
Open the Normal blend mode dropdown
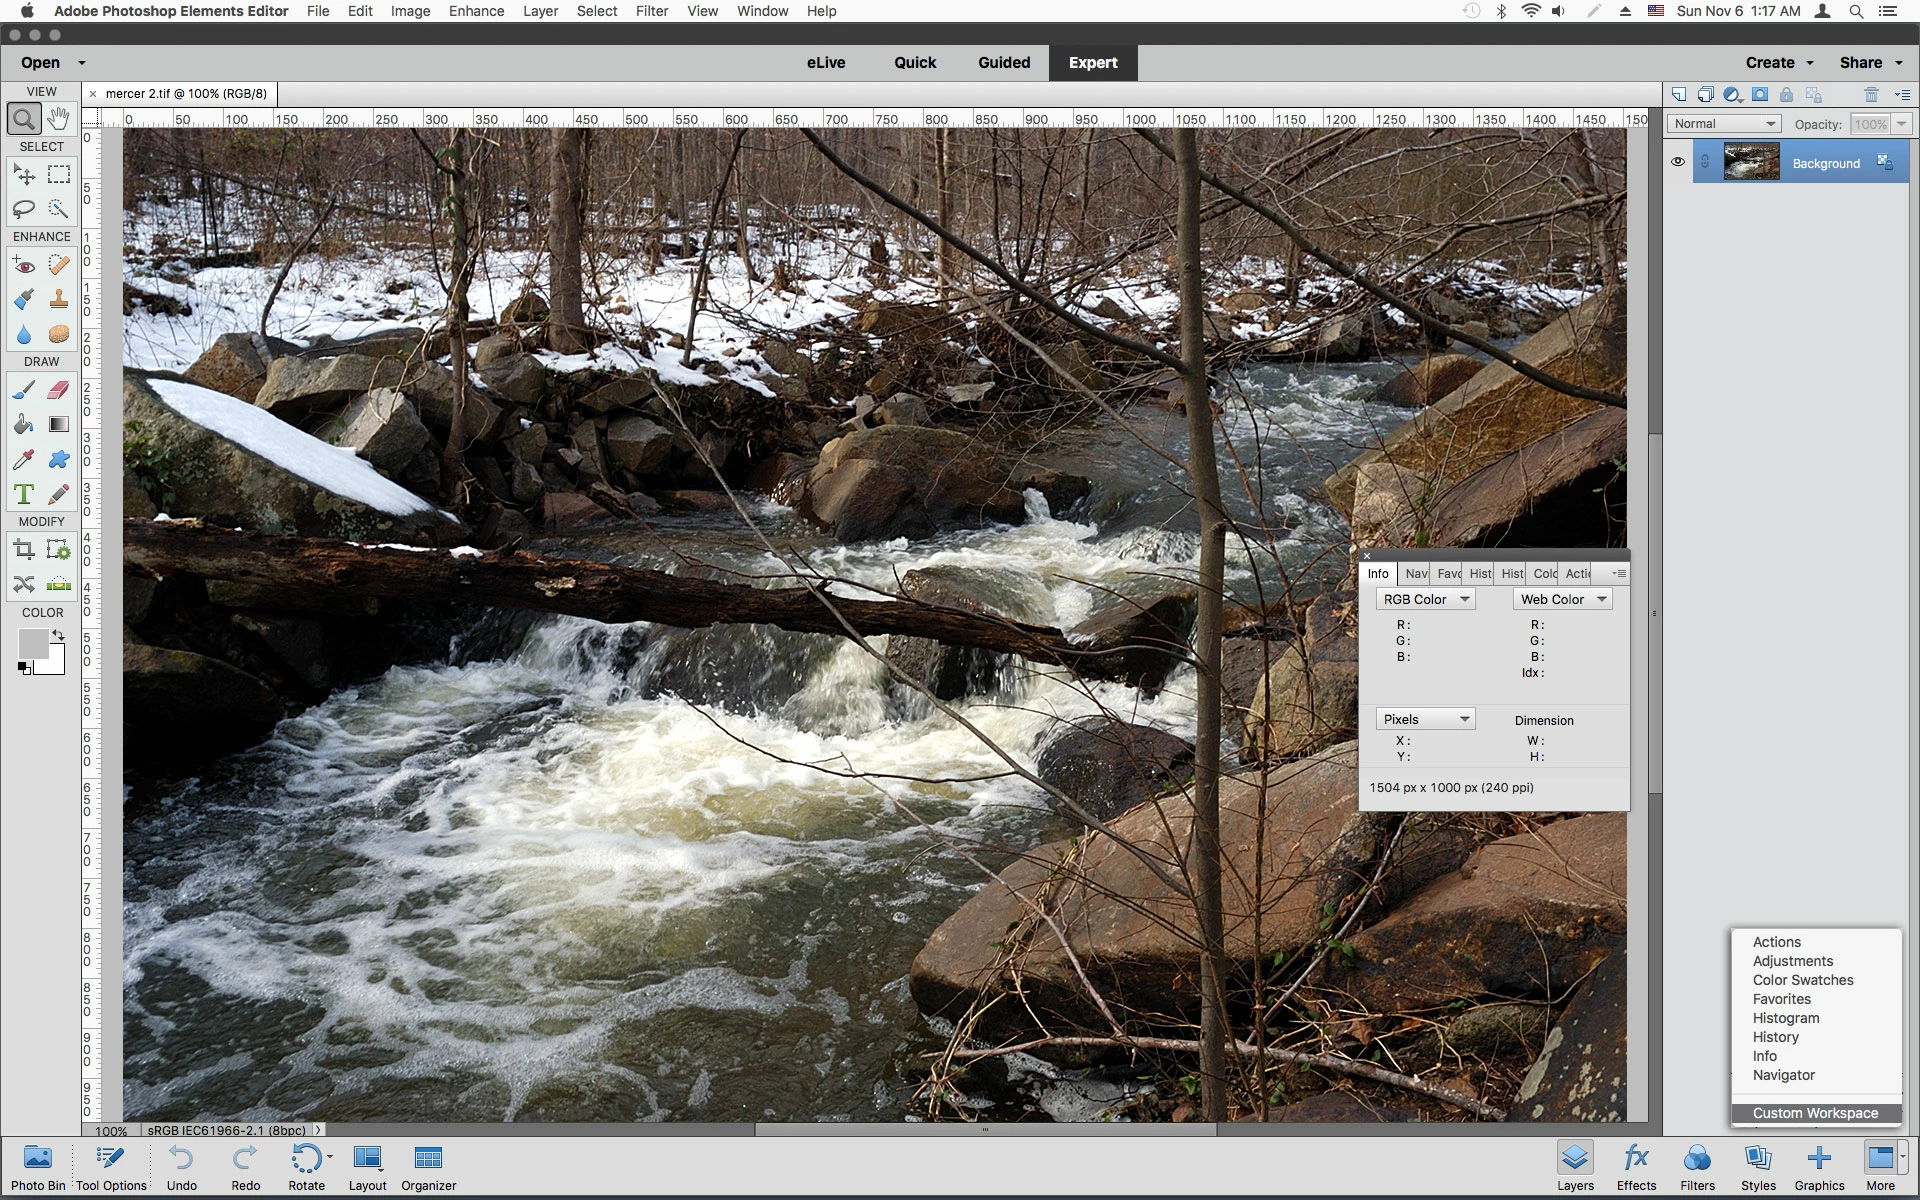pos(1725,124)
